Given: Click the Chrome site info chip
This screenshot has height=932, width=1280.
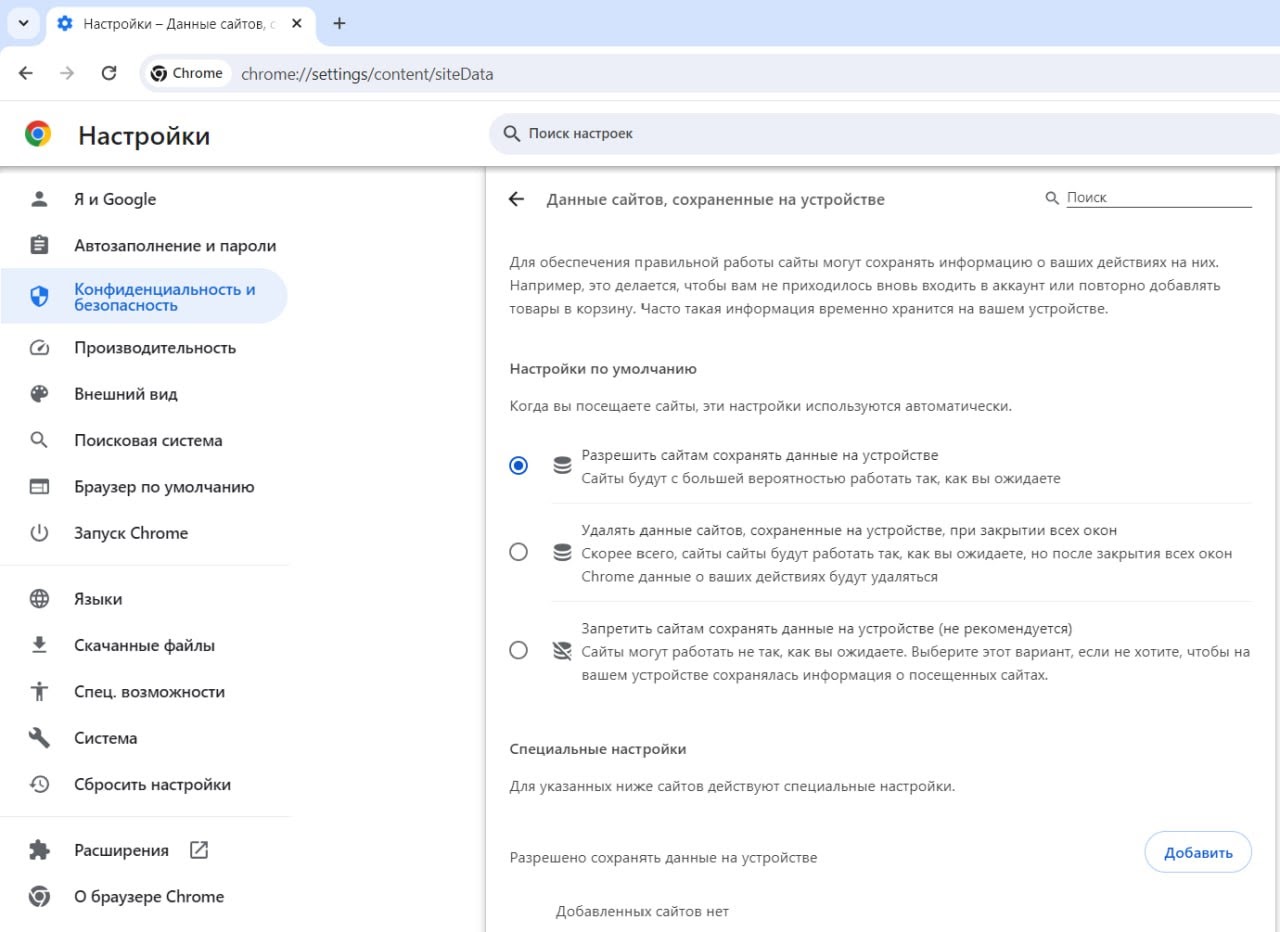Looking at the screenshot, I should coord(187,73).
